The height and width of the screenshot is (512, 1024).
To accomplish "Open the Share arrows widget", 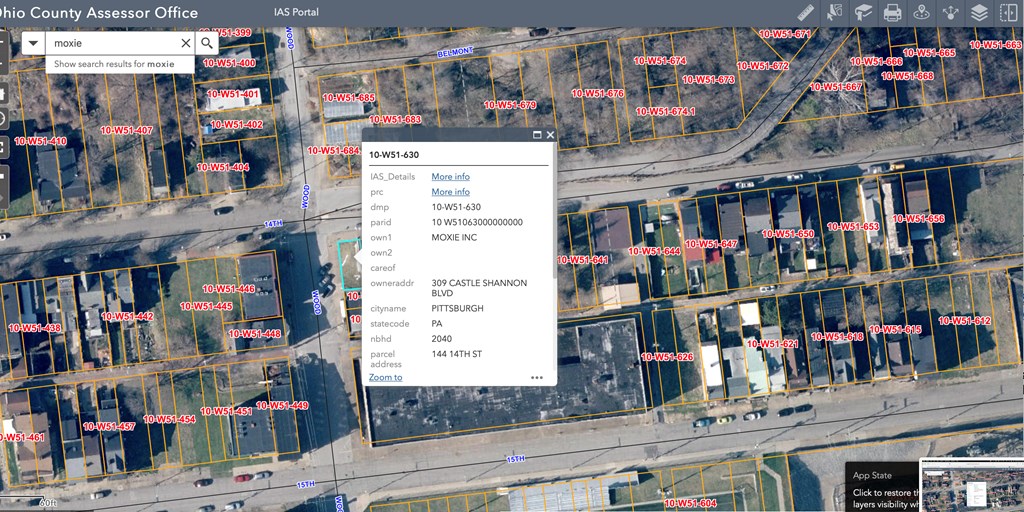I will tap(950, 13).
